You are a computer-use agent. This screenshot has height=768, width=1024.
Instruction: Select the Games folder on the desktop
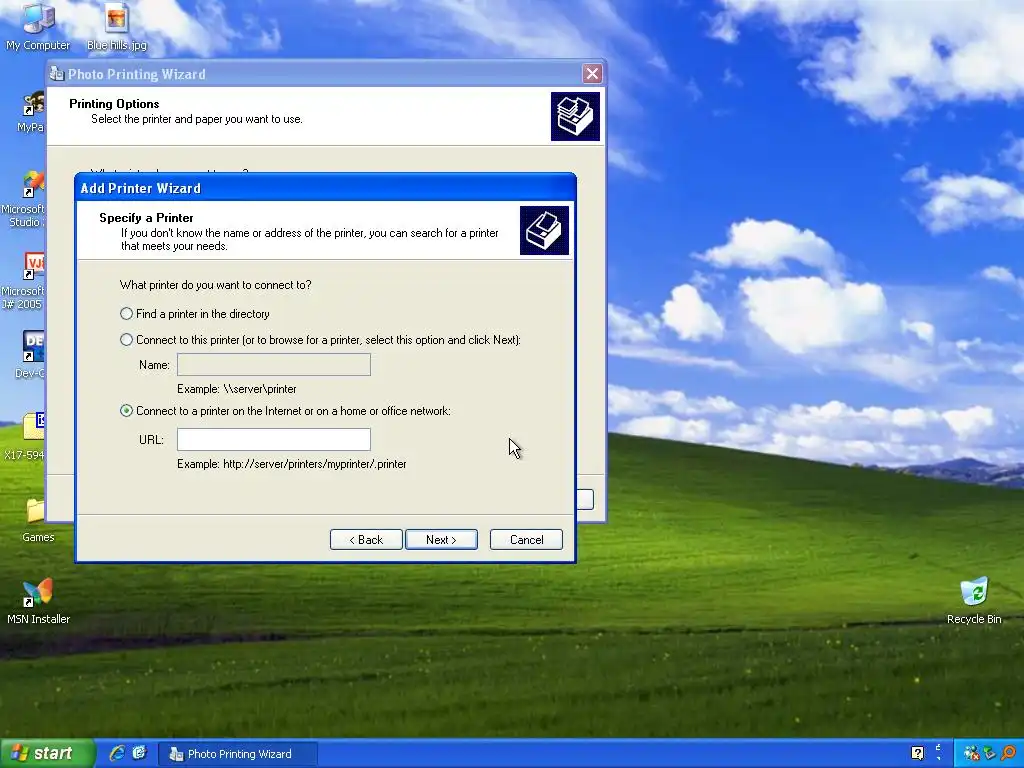tap(38, 520)
